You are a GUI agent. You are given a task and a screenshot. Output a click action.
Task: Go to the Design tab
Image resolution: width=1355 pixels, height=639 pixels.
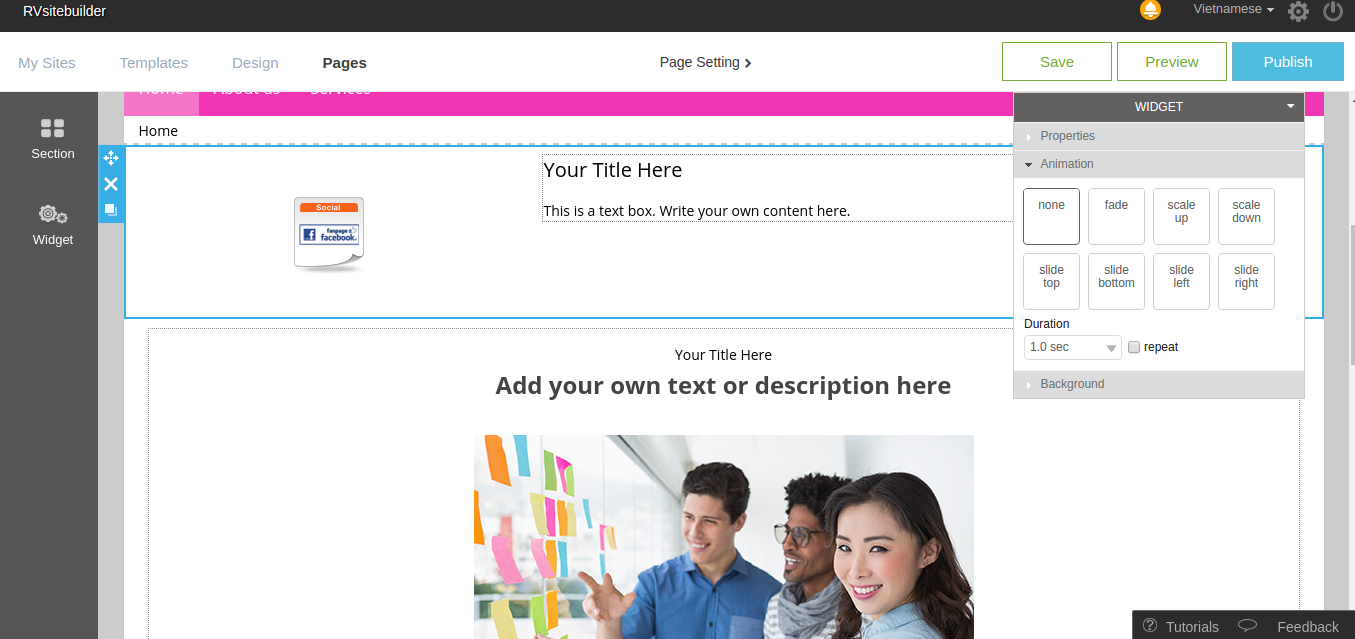[x=255, y=63]
